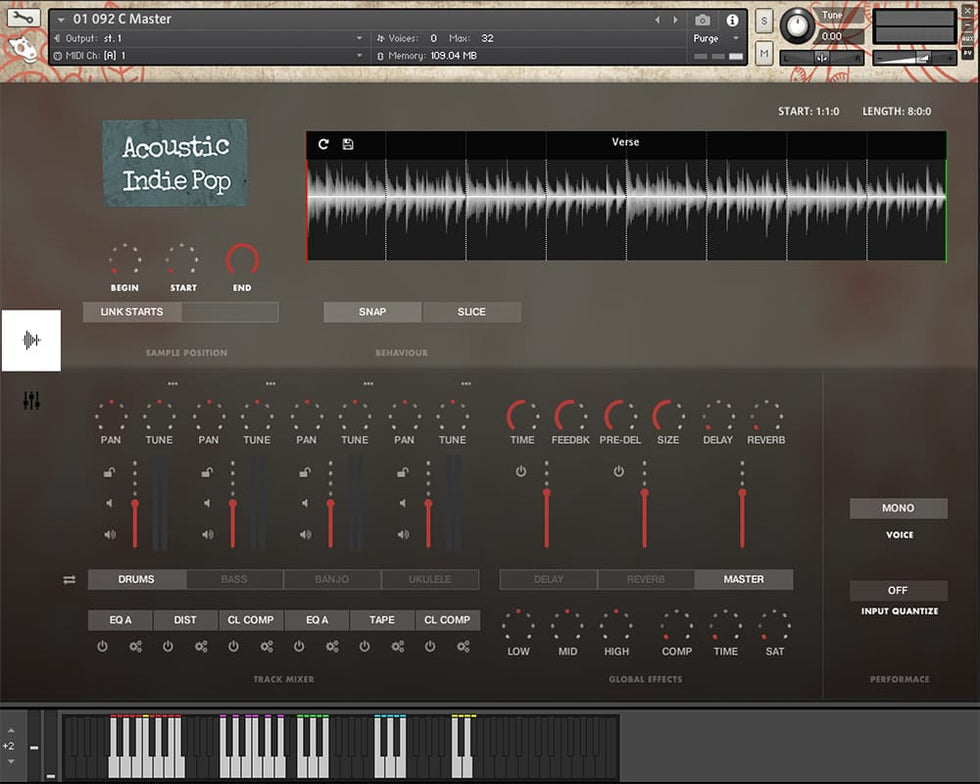The width and height of the screenshot is (980, 784).
Task: Open settings gears icon under DIST
Action: pos(201,647)
